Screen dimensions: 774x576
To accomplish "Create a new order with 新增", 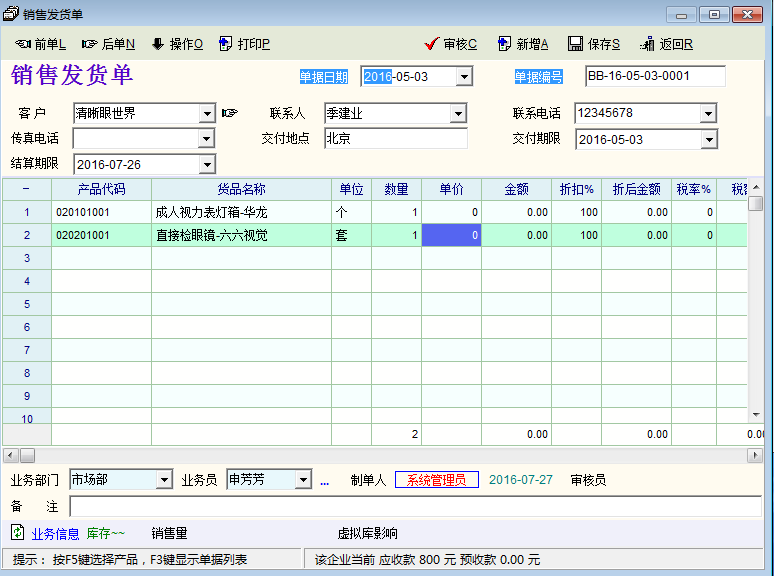I will point(505,44).
